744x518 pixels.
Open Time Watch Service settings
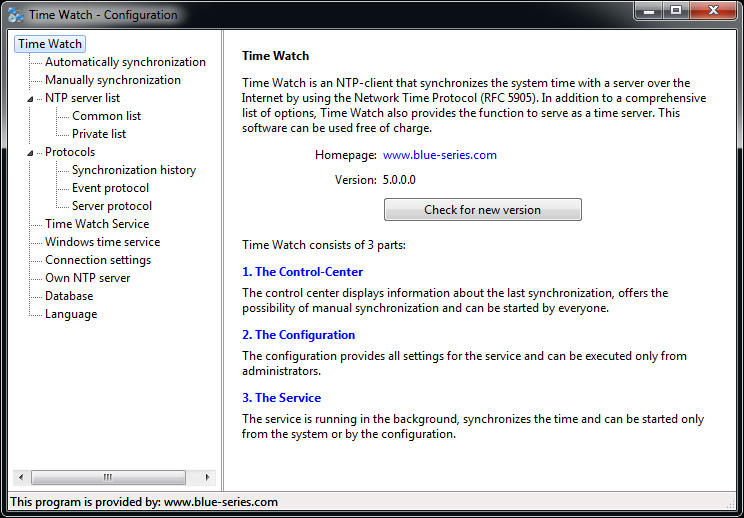tap(97, 224)
